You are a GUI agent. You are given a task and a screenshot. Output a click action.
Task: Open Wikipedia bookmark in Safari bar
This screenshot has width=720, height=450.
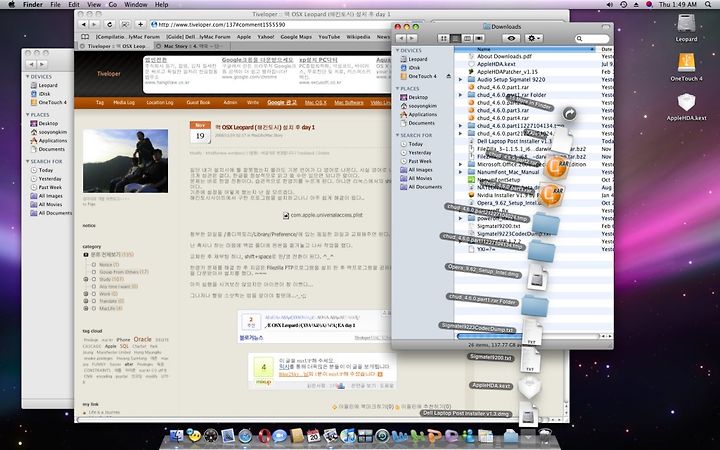[x=358, y=37]
